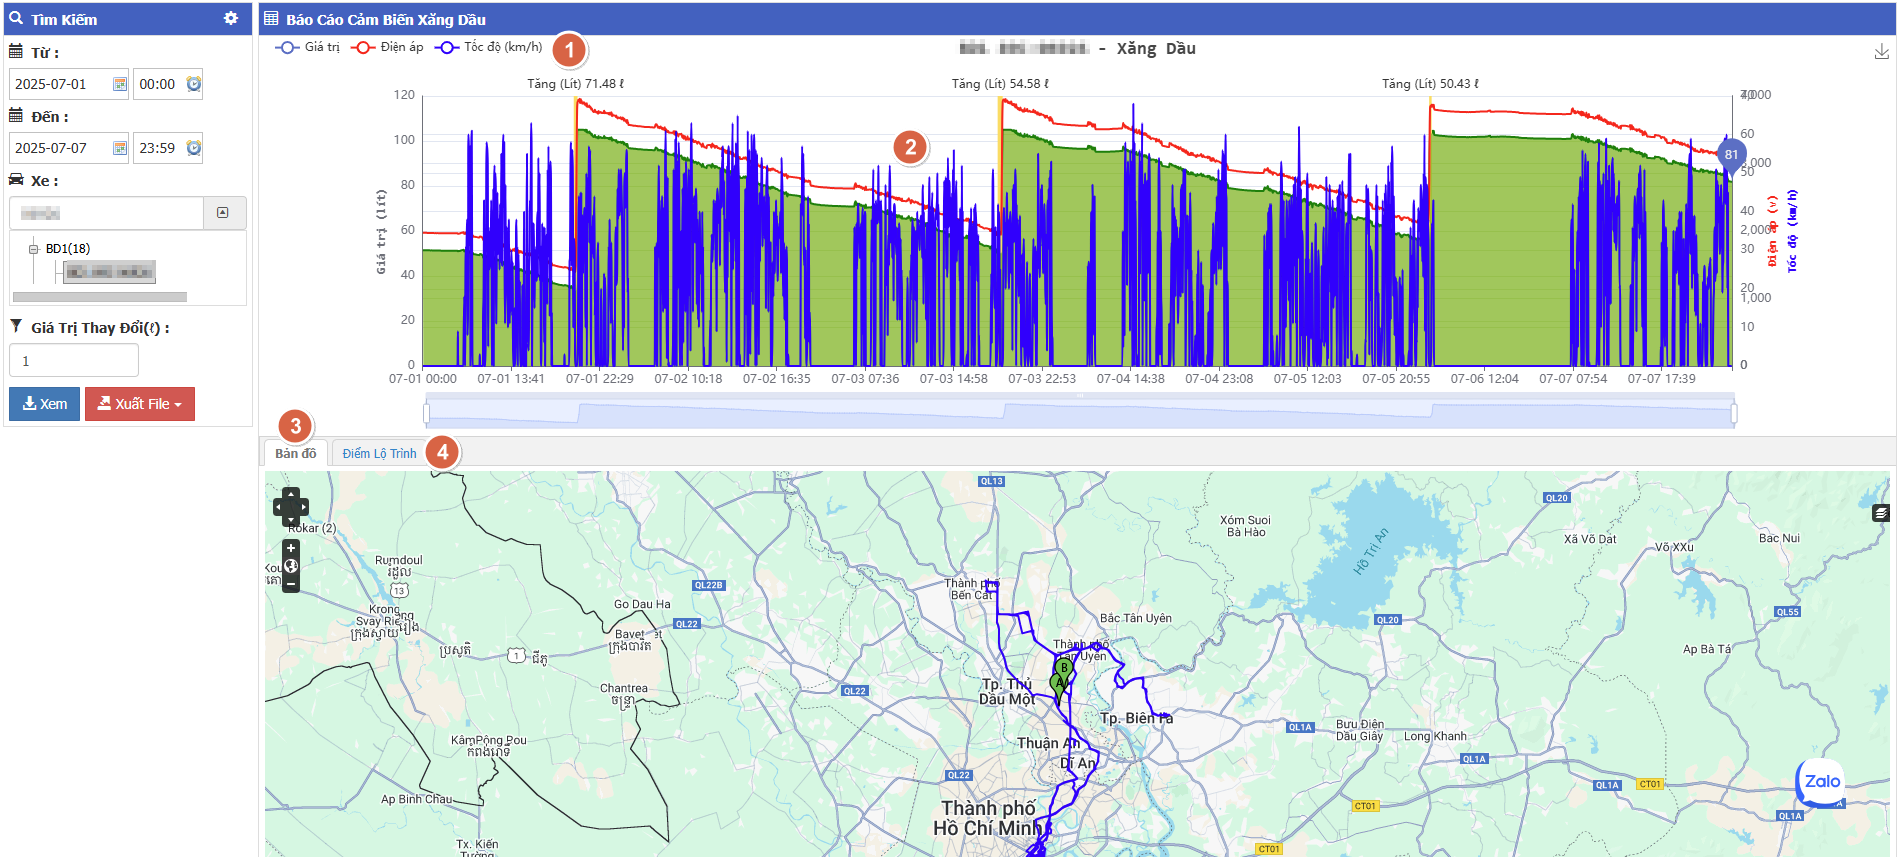The image size is (1900, 857).
Task: Toggle the Giá trị series in legend
Action: [308, 47]
